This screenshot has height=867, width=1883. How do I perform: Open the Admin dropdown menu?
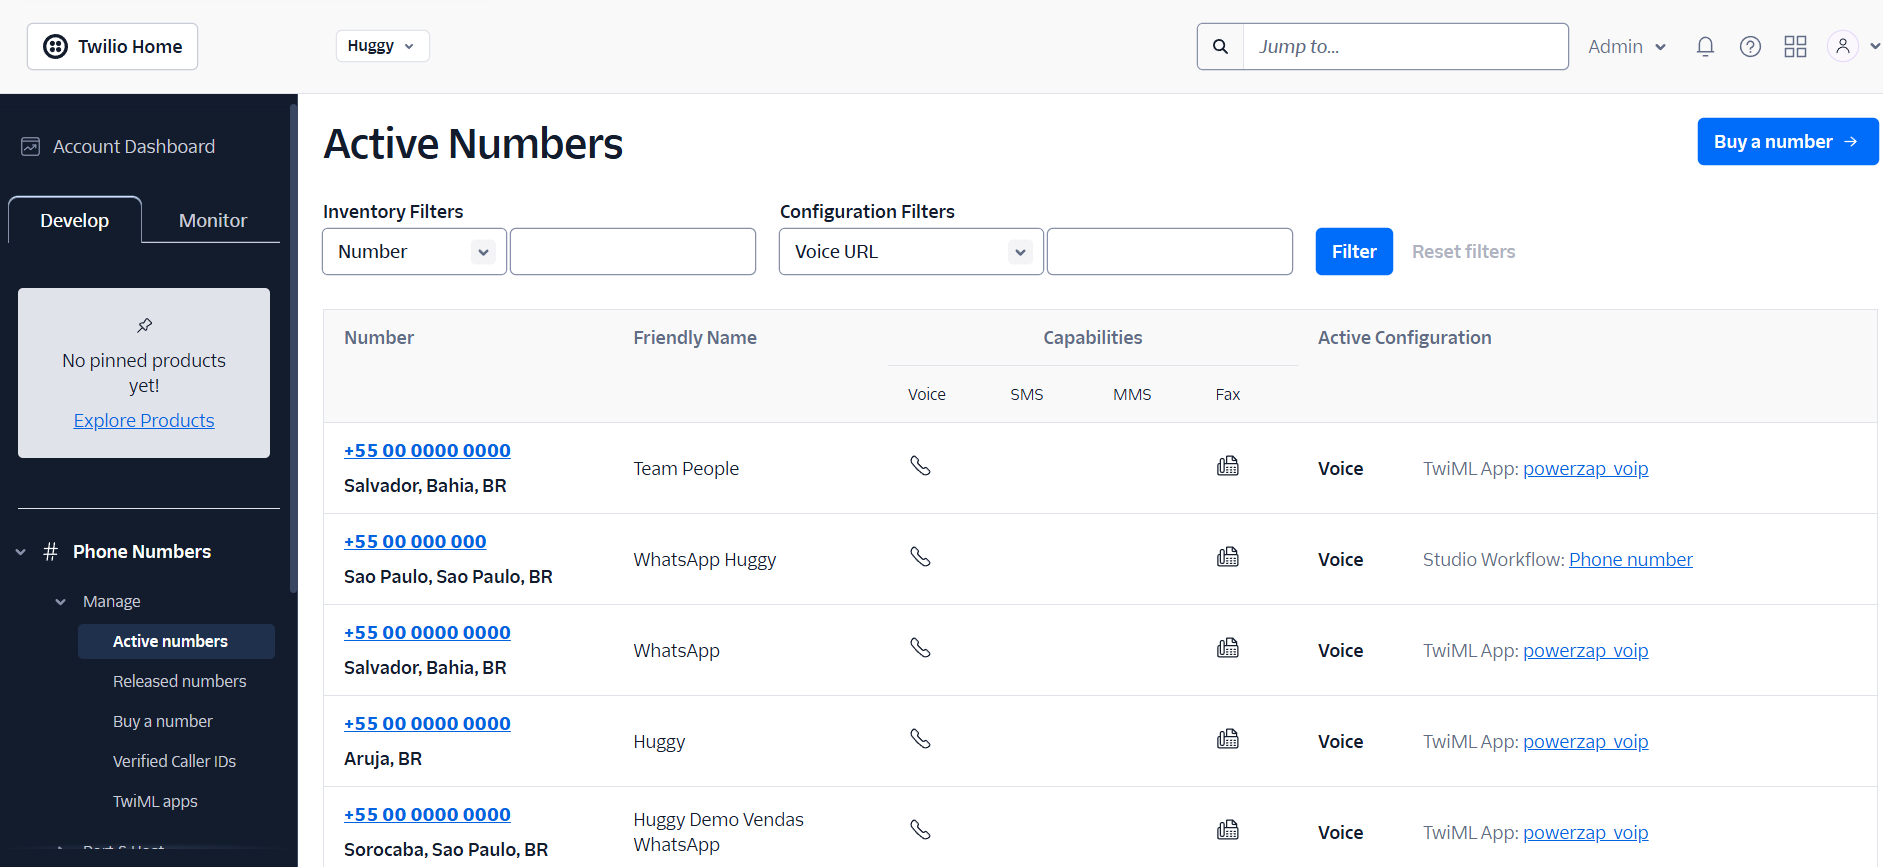(1627, 47)
